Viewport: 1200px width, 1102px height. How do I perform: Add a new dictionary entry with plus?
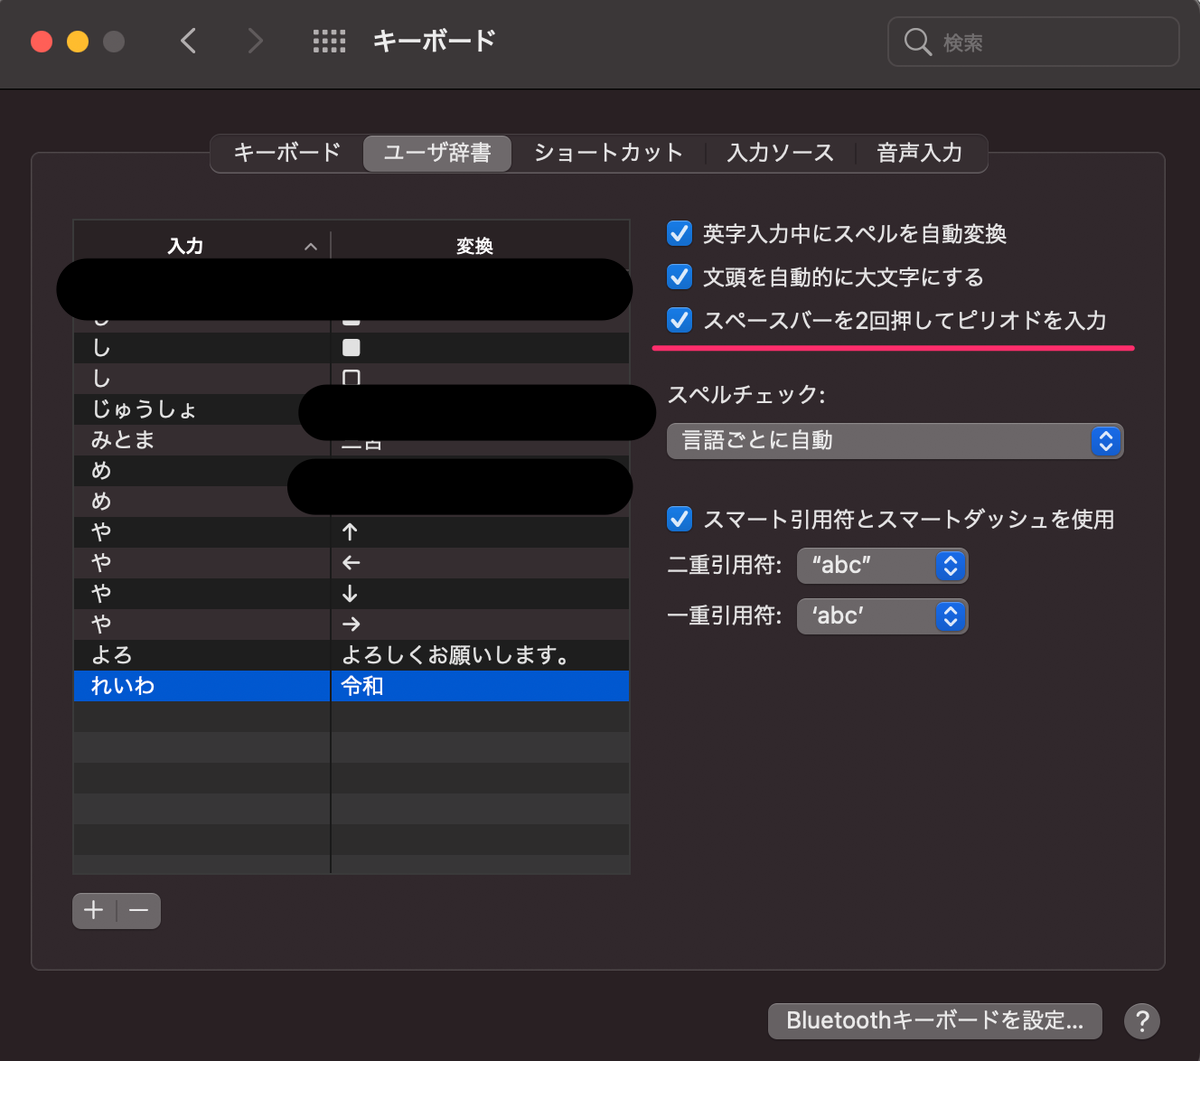click(x=94, y=910)
